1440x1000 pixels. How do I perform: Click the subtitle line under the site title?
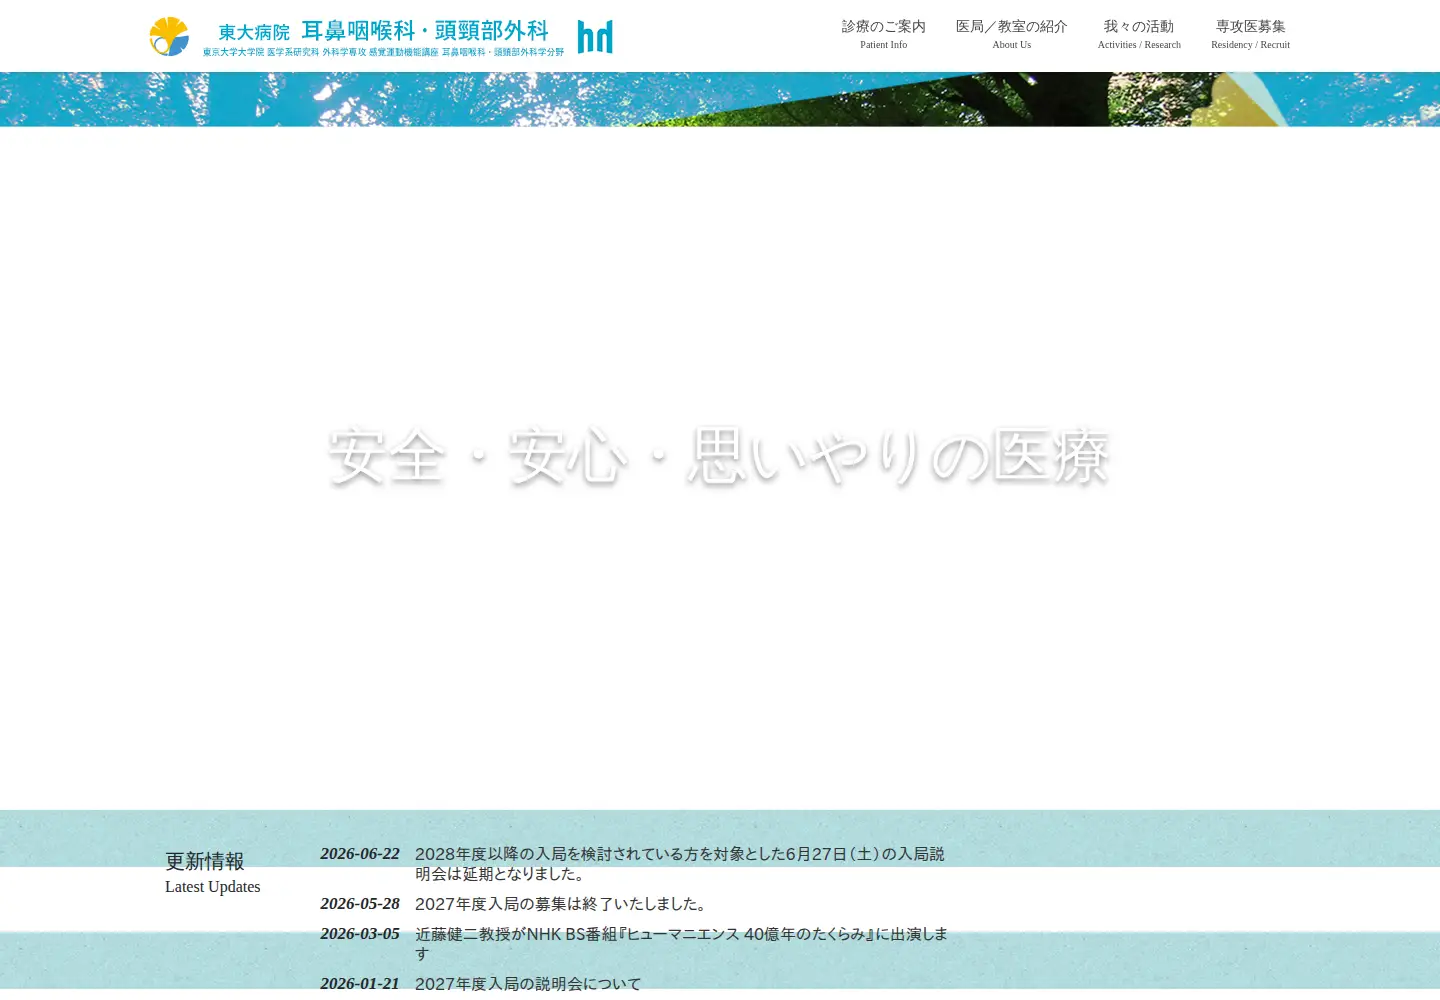click(384, 52)
